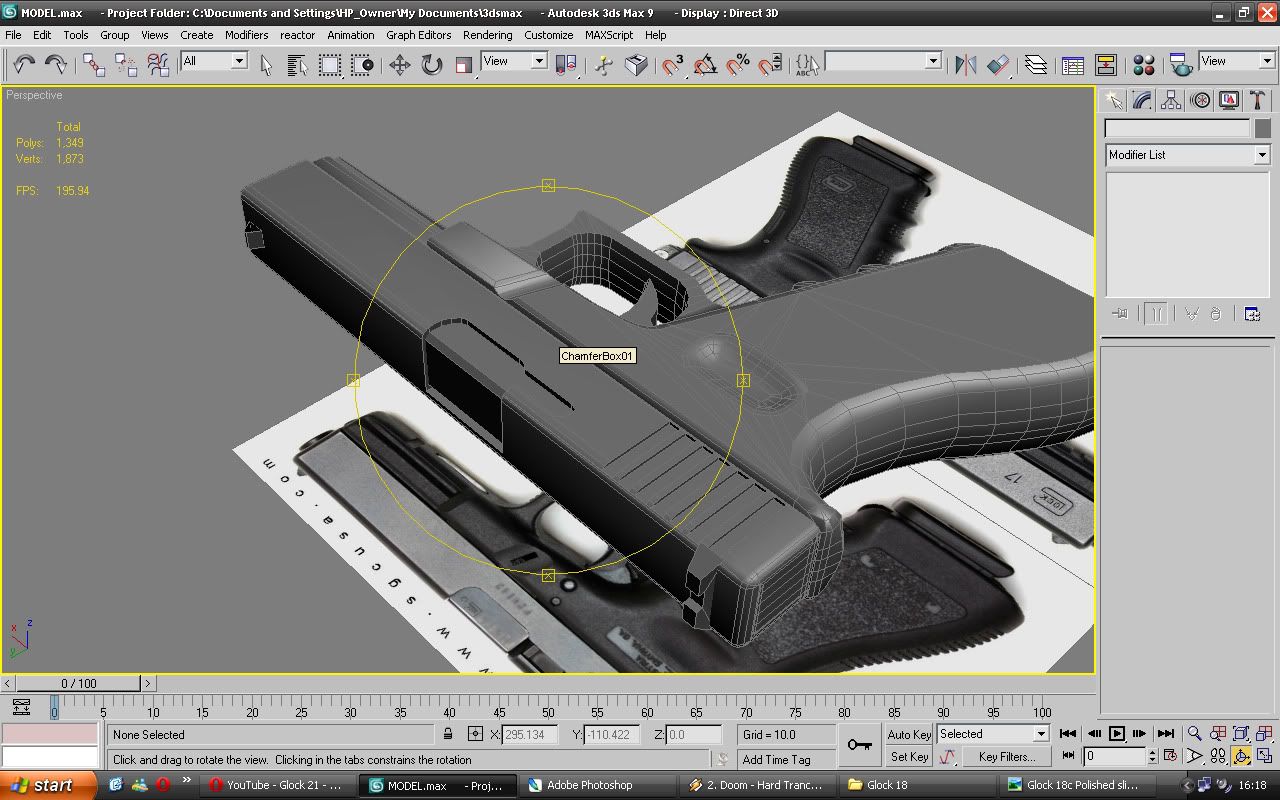Activate the Select and Link tool

pyautogui.click(x=94, y=65)
